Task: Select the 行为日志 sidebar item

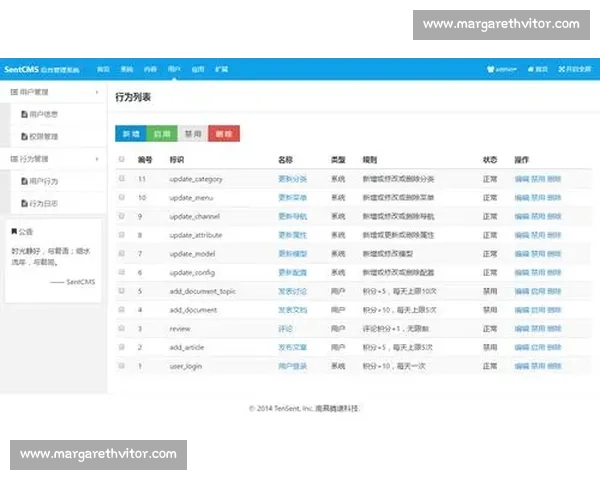Action: click(x=58, y=203)
